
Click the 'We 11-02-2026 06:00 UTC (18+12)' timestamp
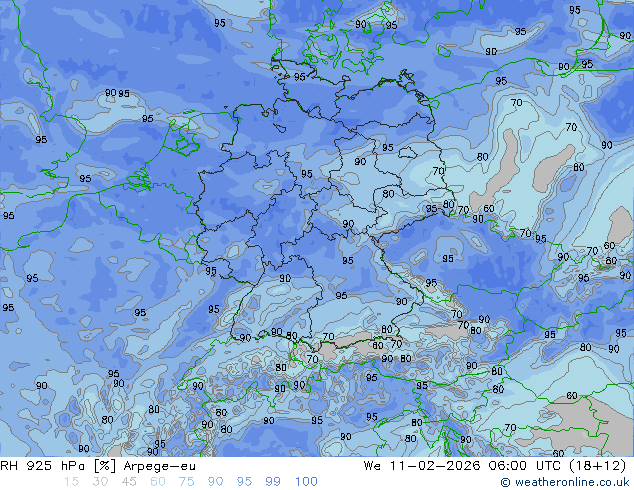(x=495, y=466)
